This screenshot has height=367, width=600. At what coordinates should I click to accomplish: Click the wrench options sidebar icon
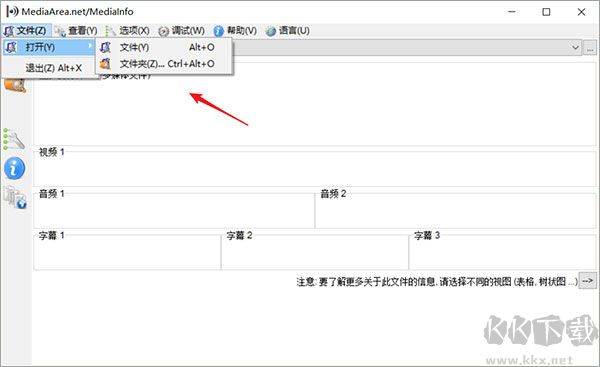tap(14, 139)
